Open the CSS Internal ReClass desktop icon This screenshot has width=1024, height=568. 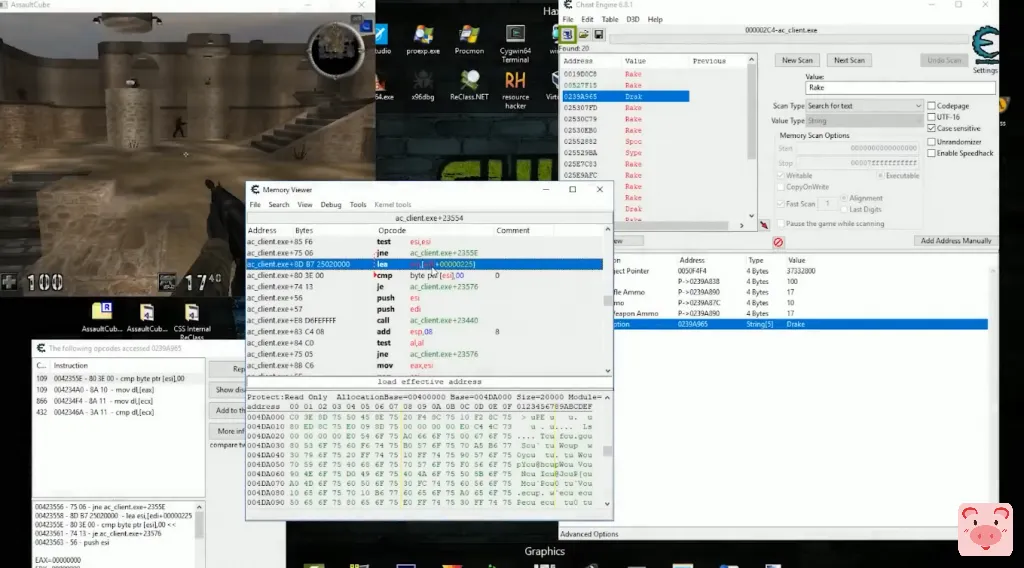tap(192, 321)
